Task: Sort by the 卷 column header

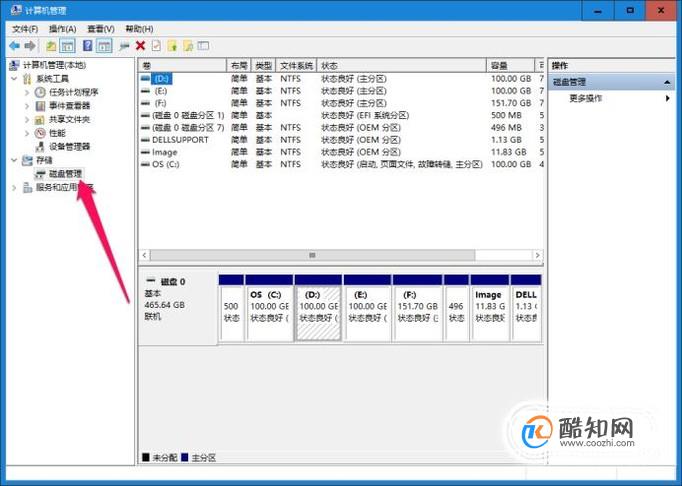Action: [183, 66]
